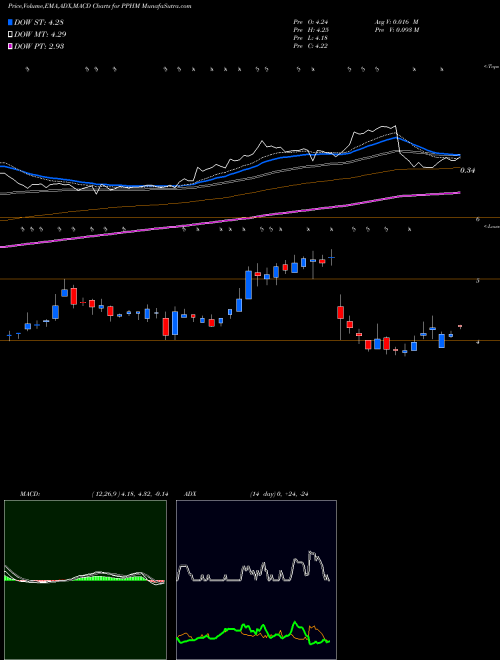Select the 'DOW MT: 4.29' legend text

(40, 35)
